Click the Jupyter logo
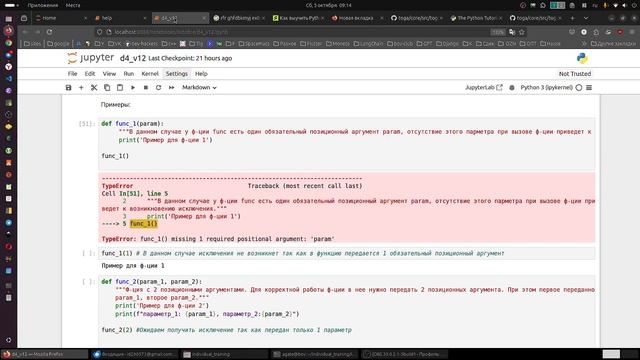Image resolution: width=640 pixels, height=360 pixels. pyautogui.click(x=91, y=58)
